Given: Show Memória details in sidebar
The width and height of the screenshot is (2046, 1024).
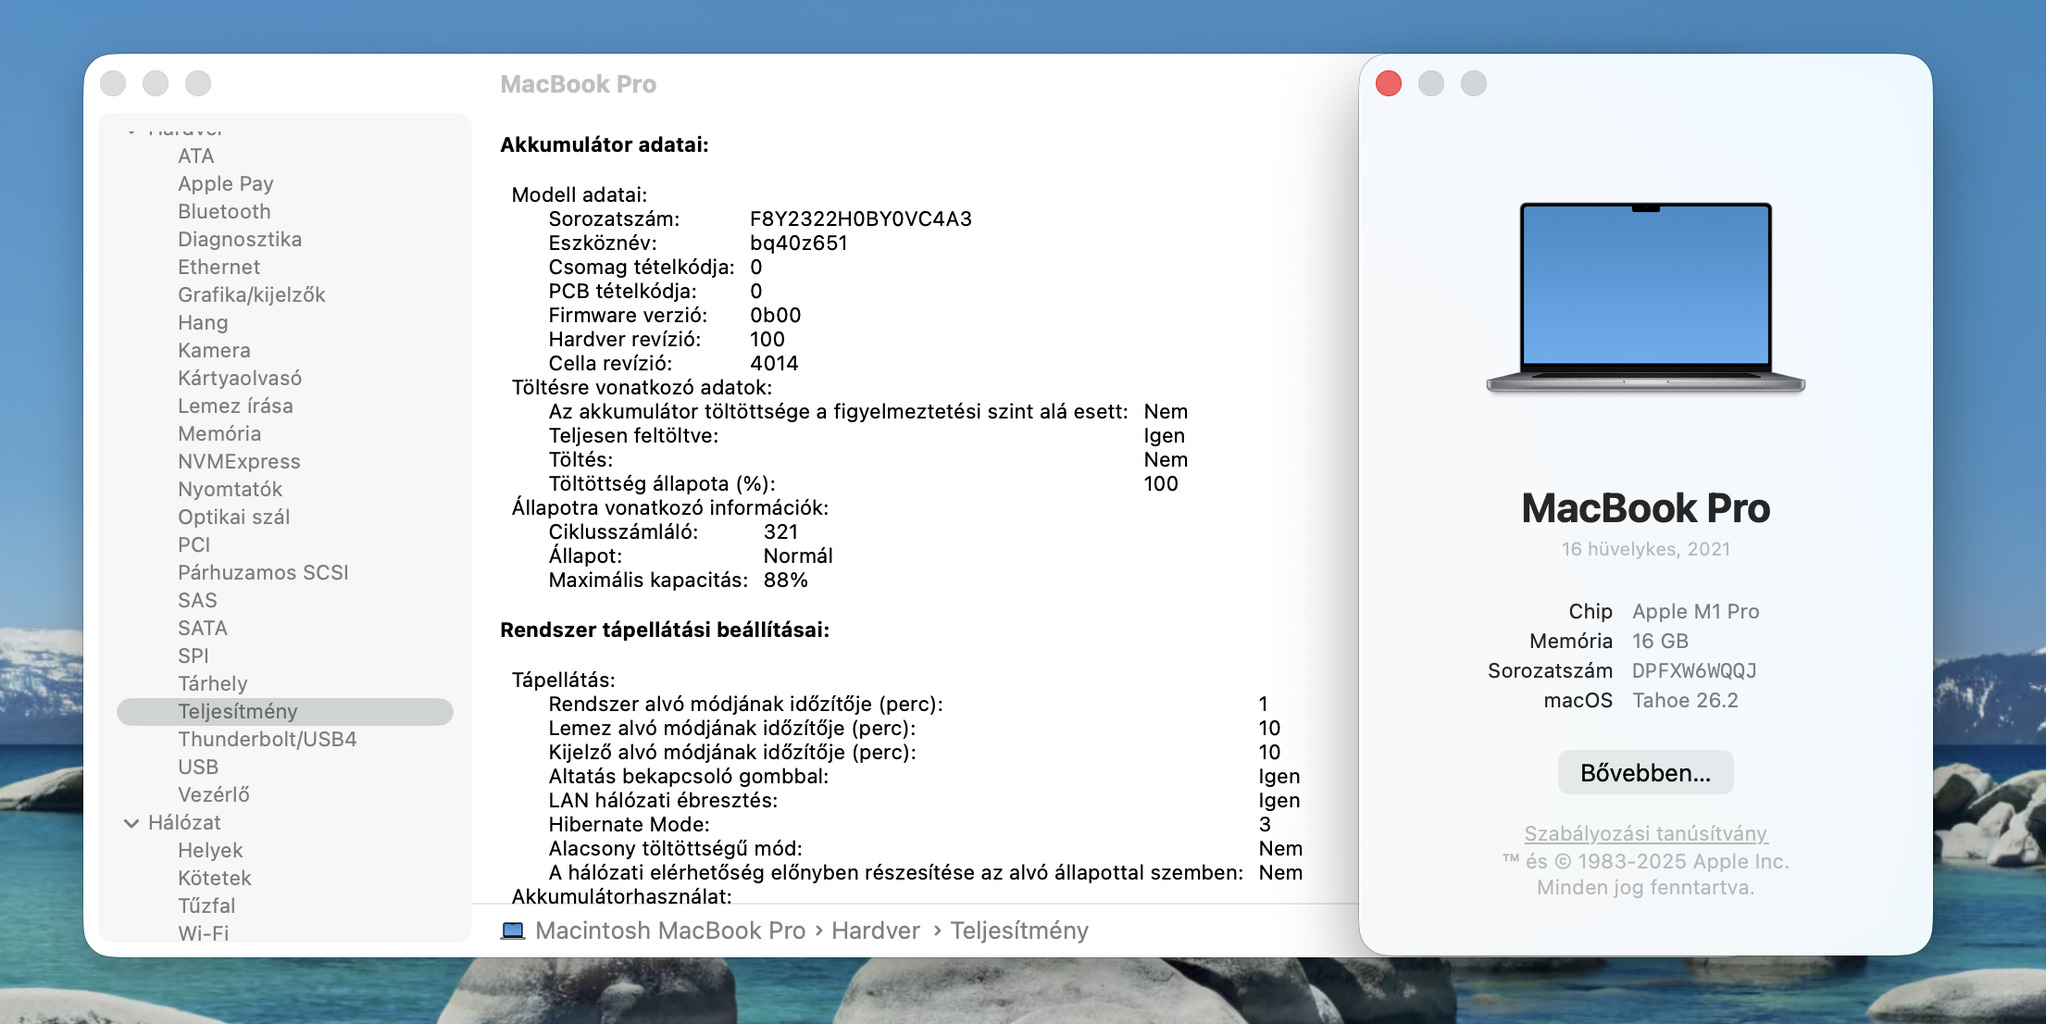Looking at the screenshot, I should tap(219, 434).
